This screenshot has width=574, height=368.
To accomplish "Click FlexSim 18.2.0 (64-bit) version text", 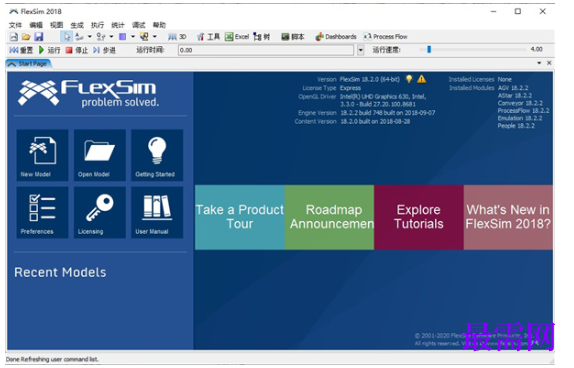I will (370, 79).
